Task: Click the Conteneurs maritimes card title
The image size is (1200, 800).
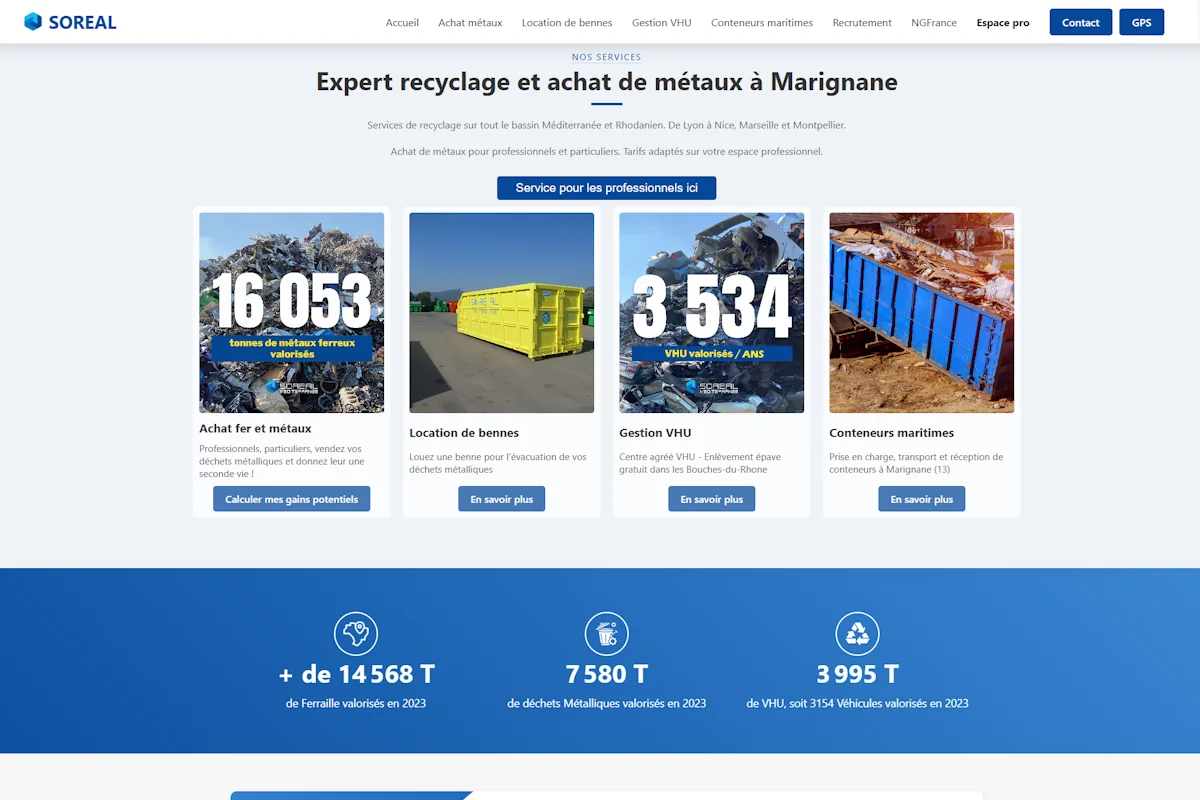Action: tap(892, 433)
